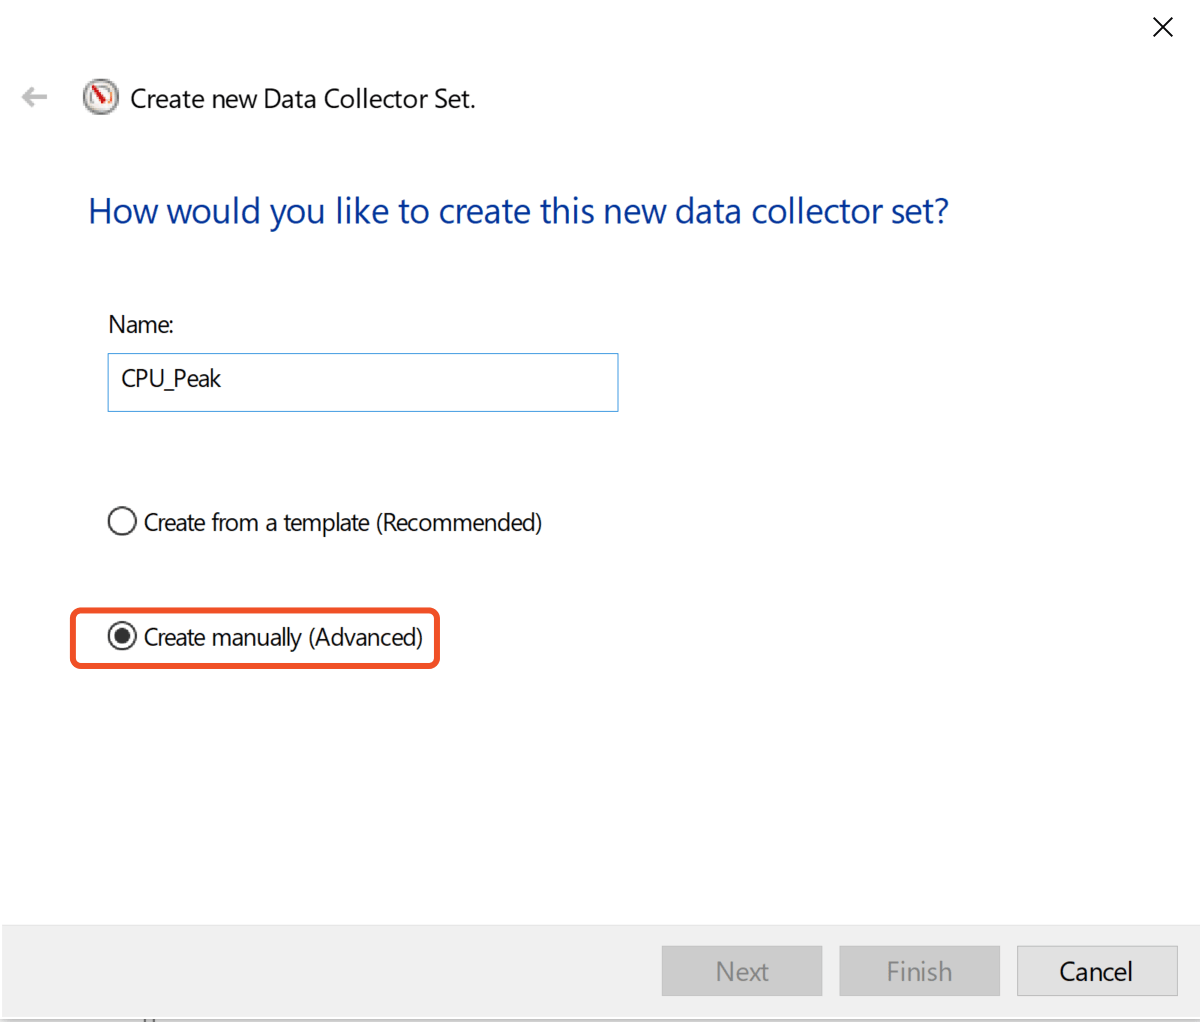This screenshot has width=1200, height=1022.
Task: Cancel the data collector set wizard
Action: pos(1096,971)
